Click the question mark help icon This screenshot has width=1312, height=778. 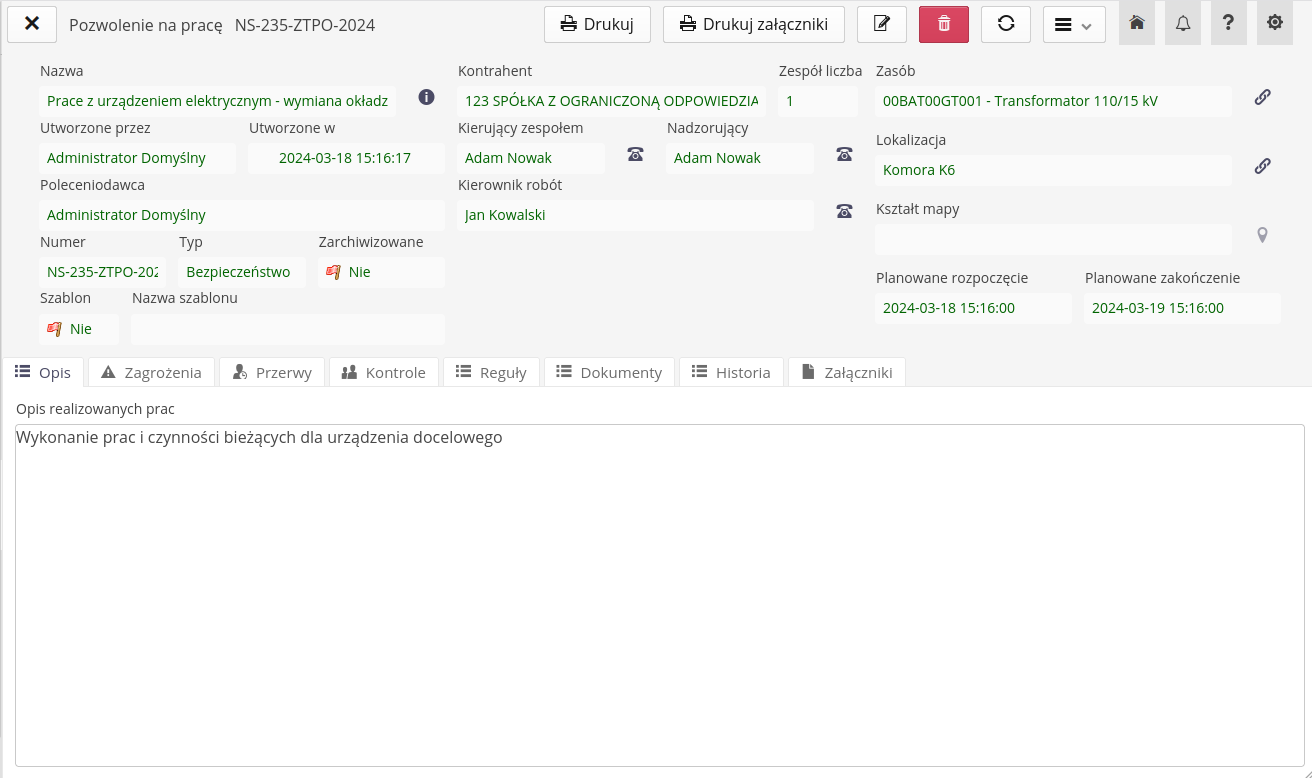1228,24
